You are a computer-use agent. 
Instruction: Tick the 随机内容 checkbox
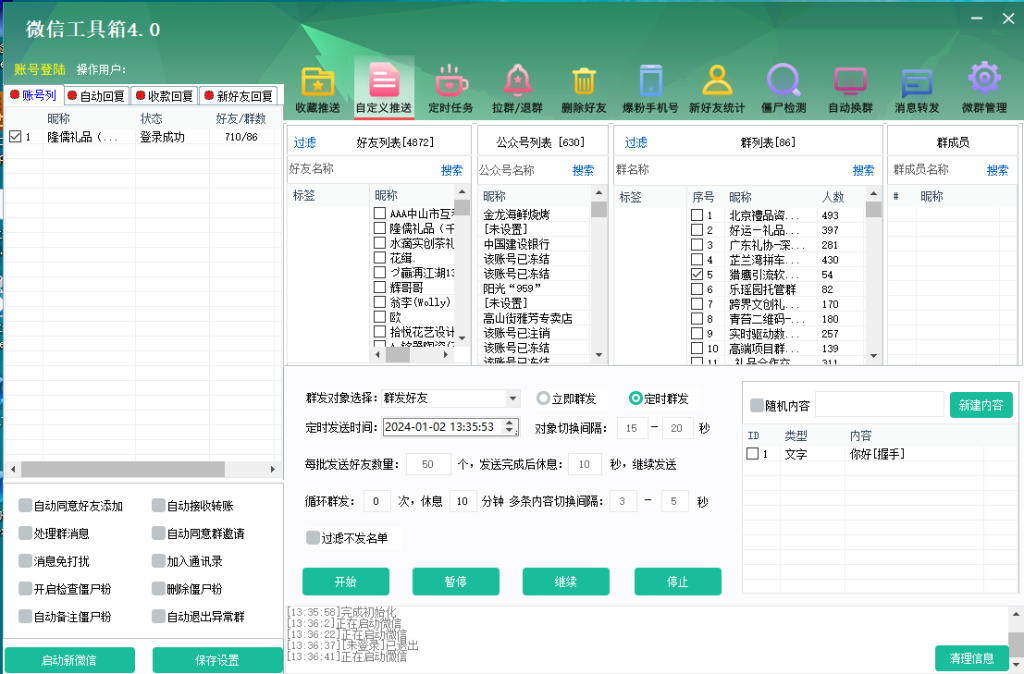click(757, 405)
